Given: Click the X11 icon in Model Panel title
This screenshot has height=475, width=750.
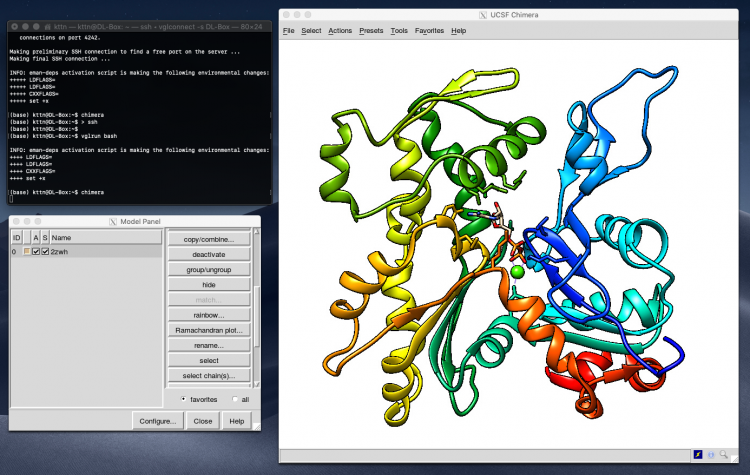Looking at the screenshot, I should click(112, 222).
